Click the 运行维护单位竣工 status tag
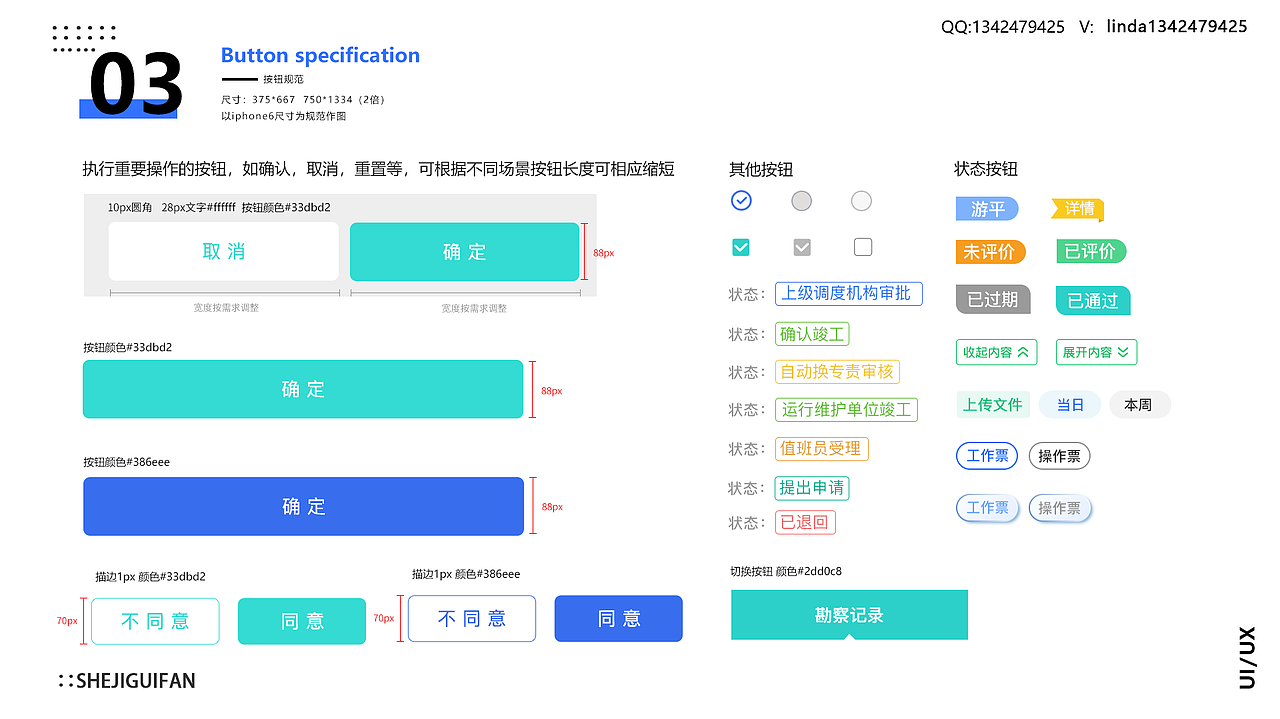Viewport: 1280px width, 719px height. click(846, 409)
